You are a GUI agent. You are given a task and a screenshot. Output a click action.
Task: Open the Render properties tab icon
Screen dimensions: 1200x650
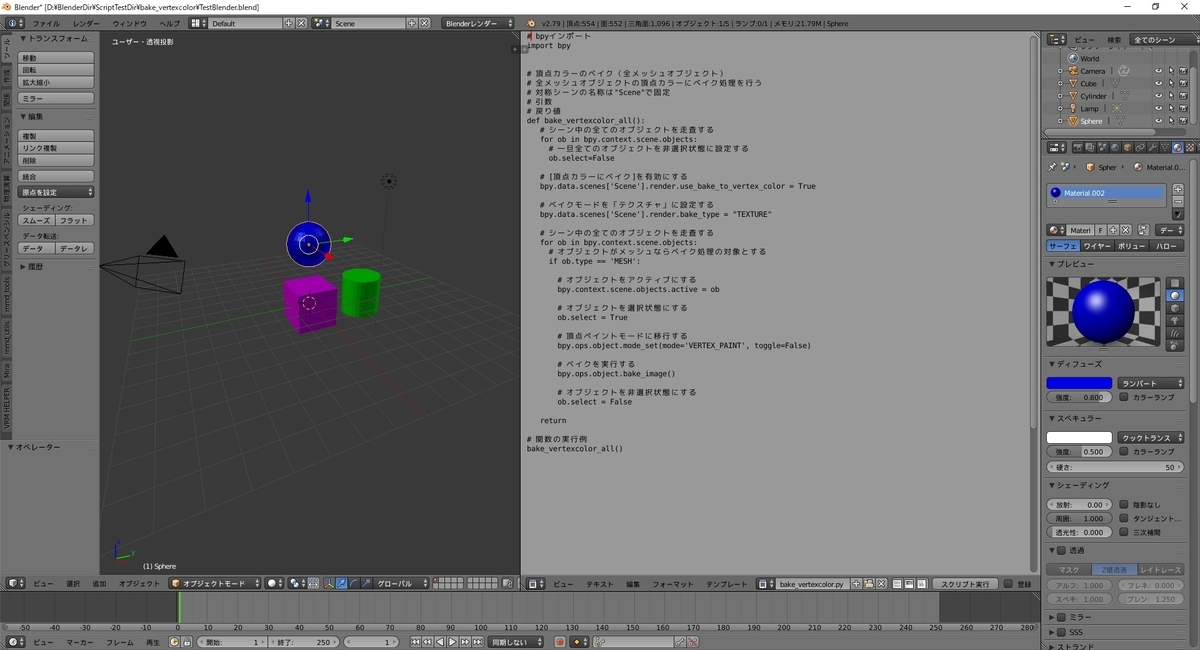tap(1078, 147)
